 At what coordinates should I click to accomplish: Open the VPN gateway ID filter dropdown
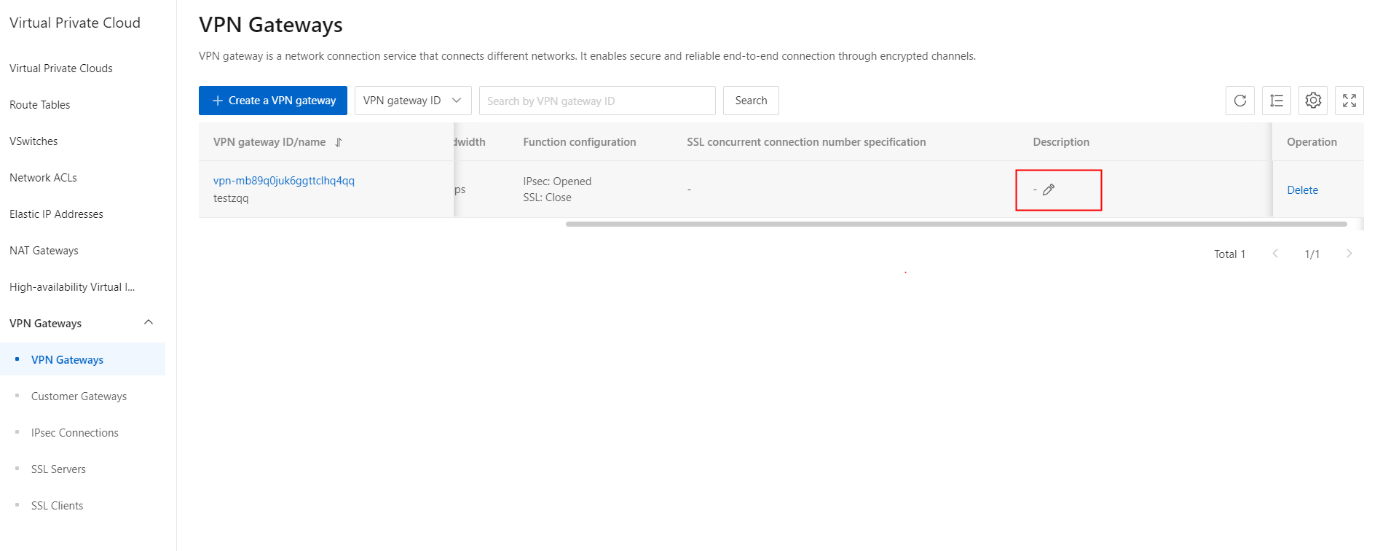click(x=413, y=100)
